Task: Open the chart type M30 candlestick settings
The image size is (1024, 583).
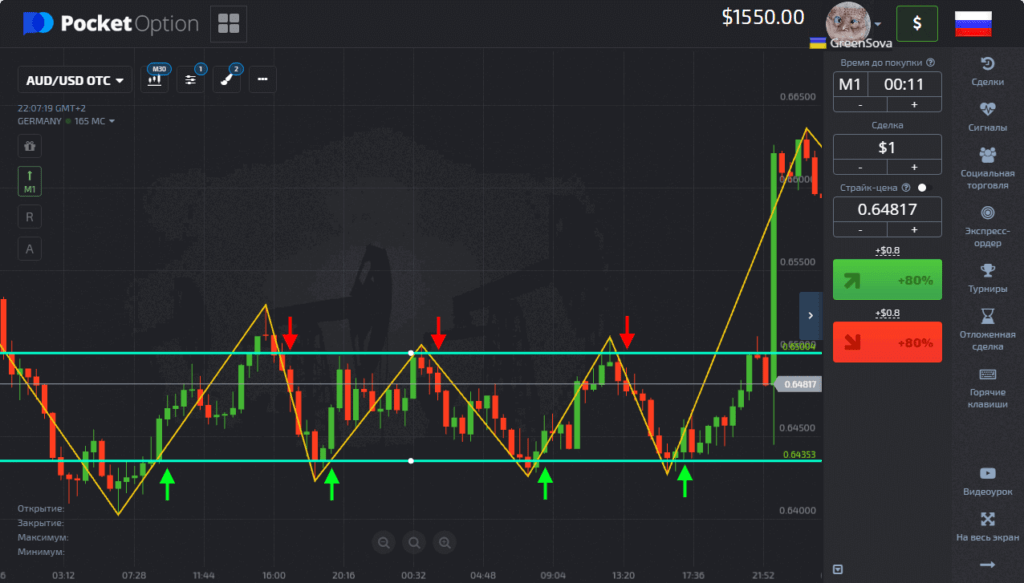Action: click(x=156, y=79)
